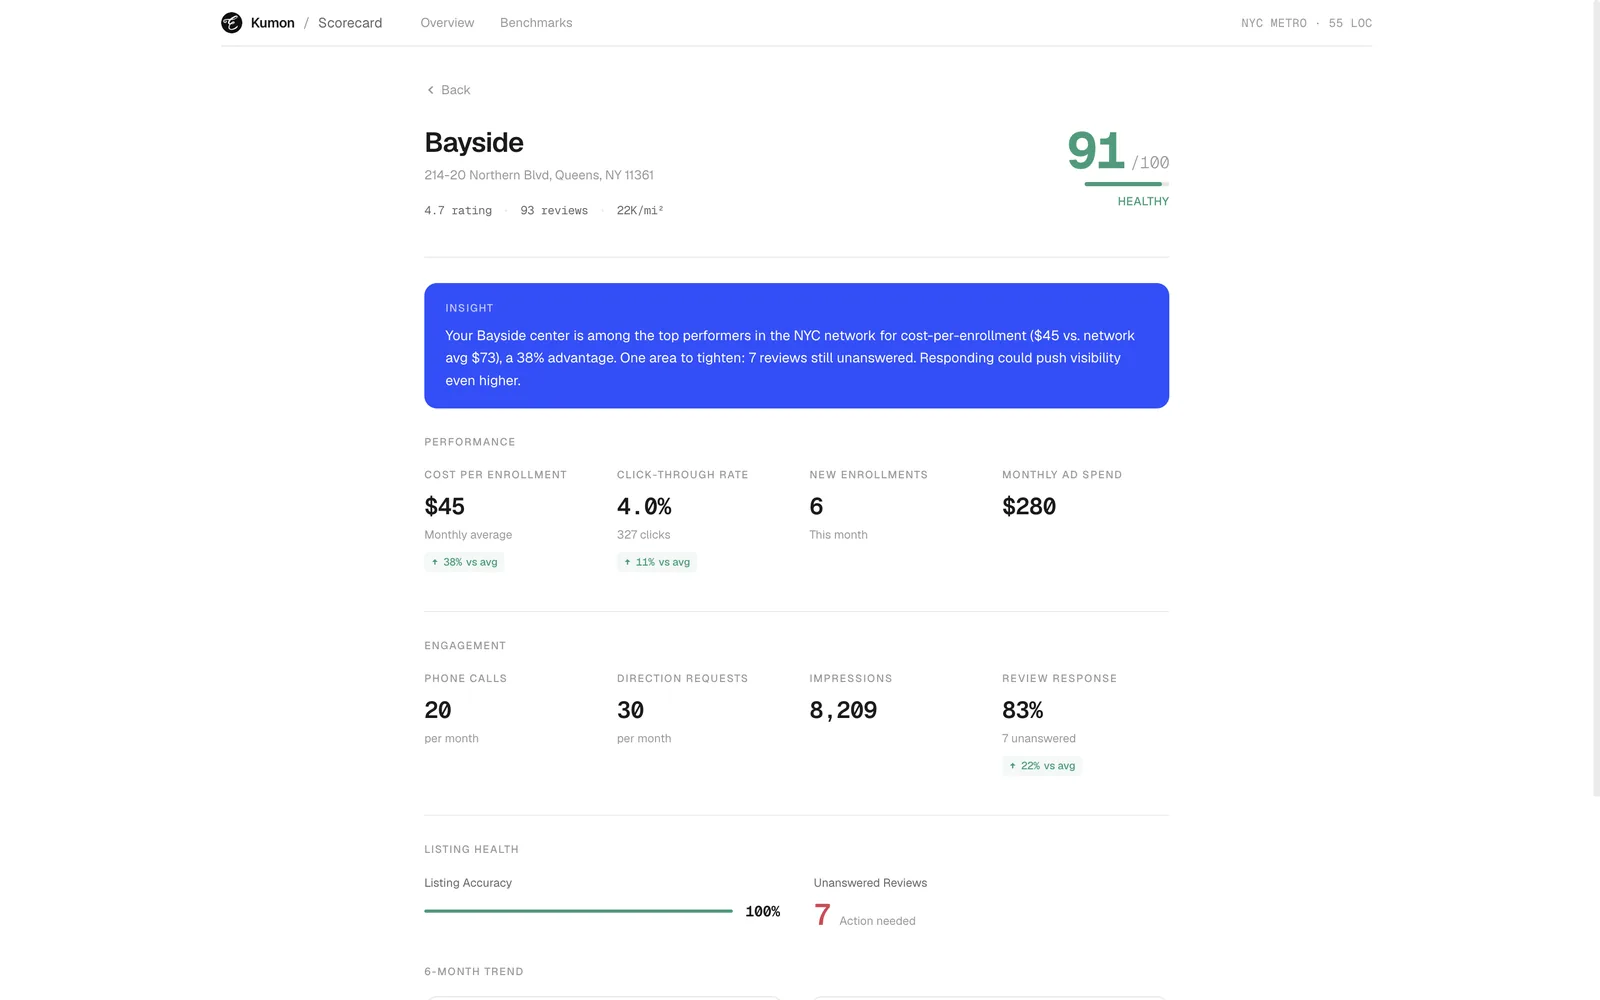Viewport: 1600px width, 1000px height.
Task: Click per month under direction requests
Action: 644,739
